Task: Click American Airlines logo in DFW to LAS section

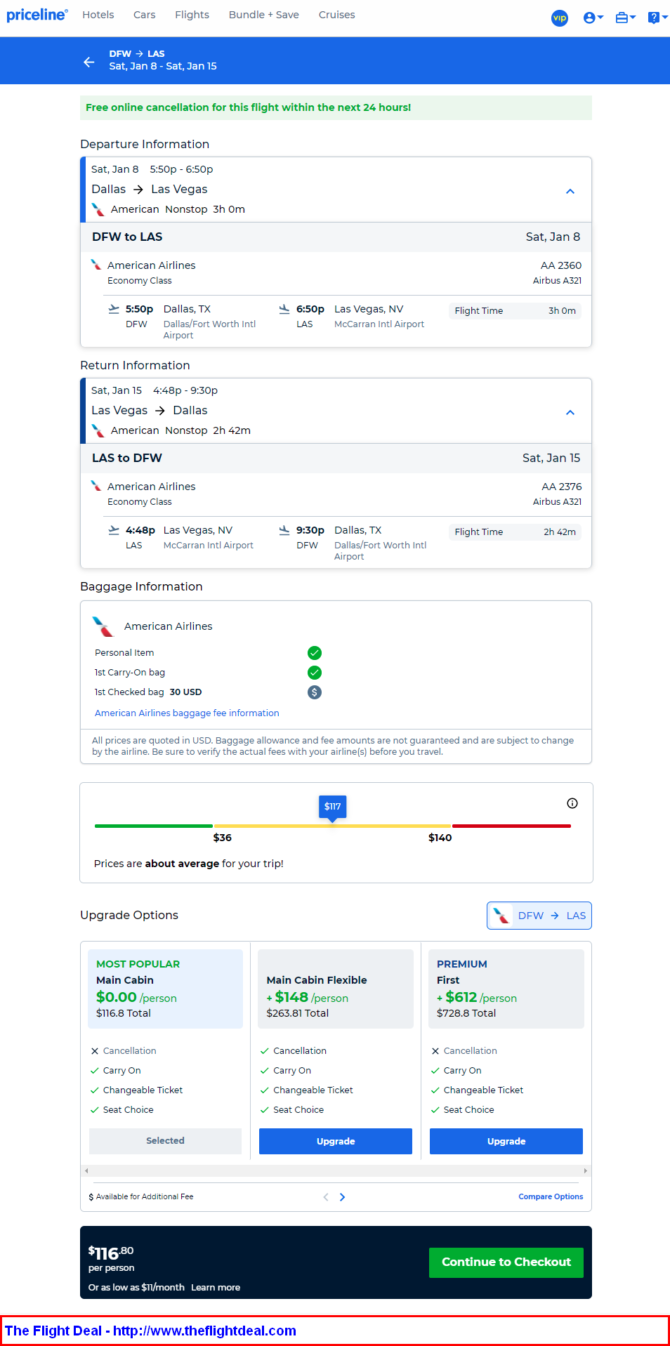Action: click(x=97, y=265)
